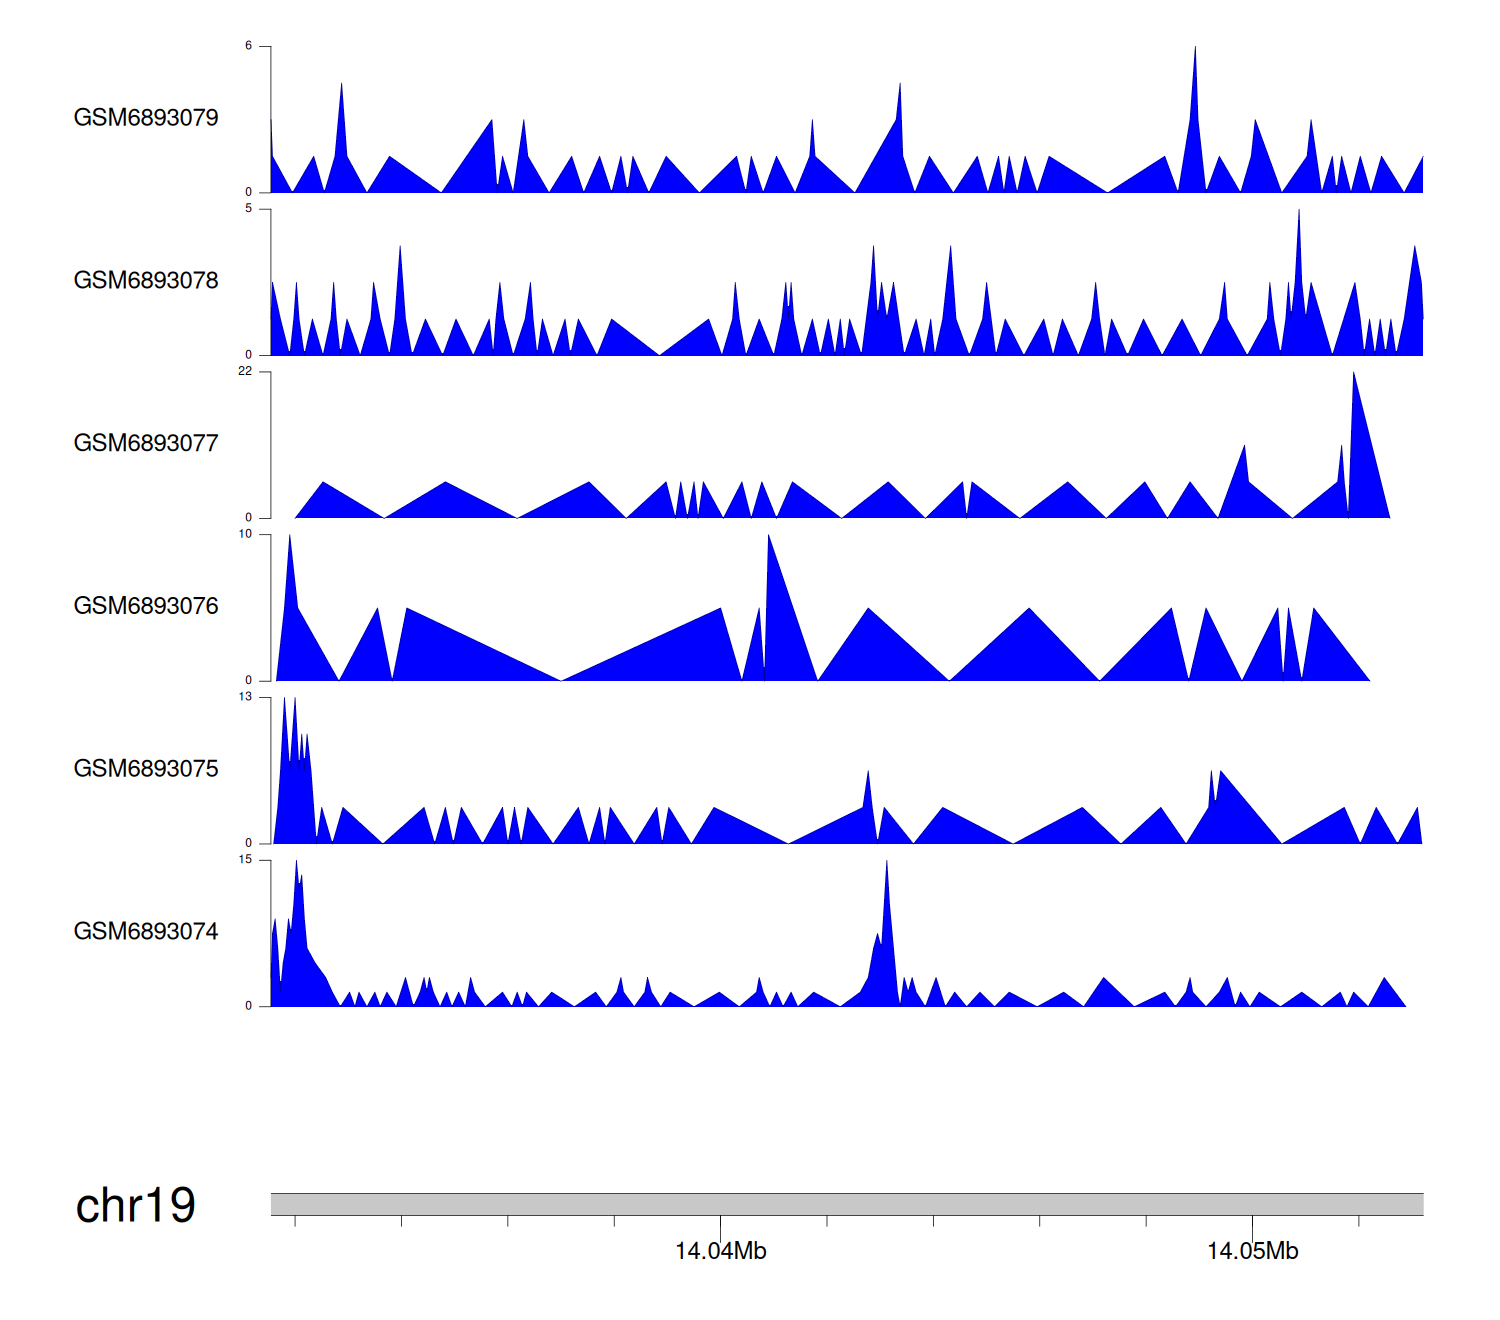The image size is (1500, 1320).
Task: Select the GSM6893078 track label
Action: (x=146, y=281)
